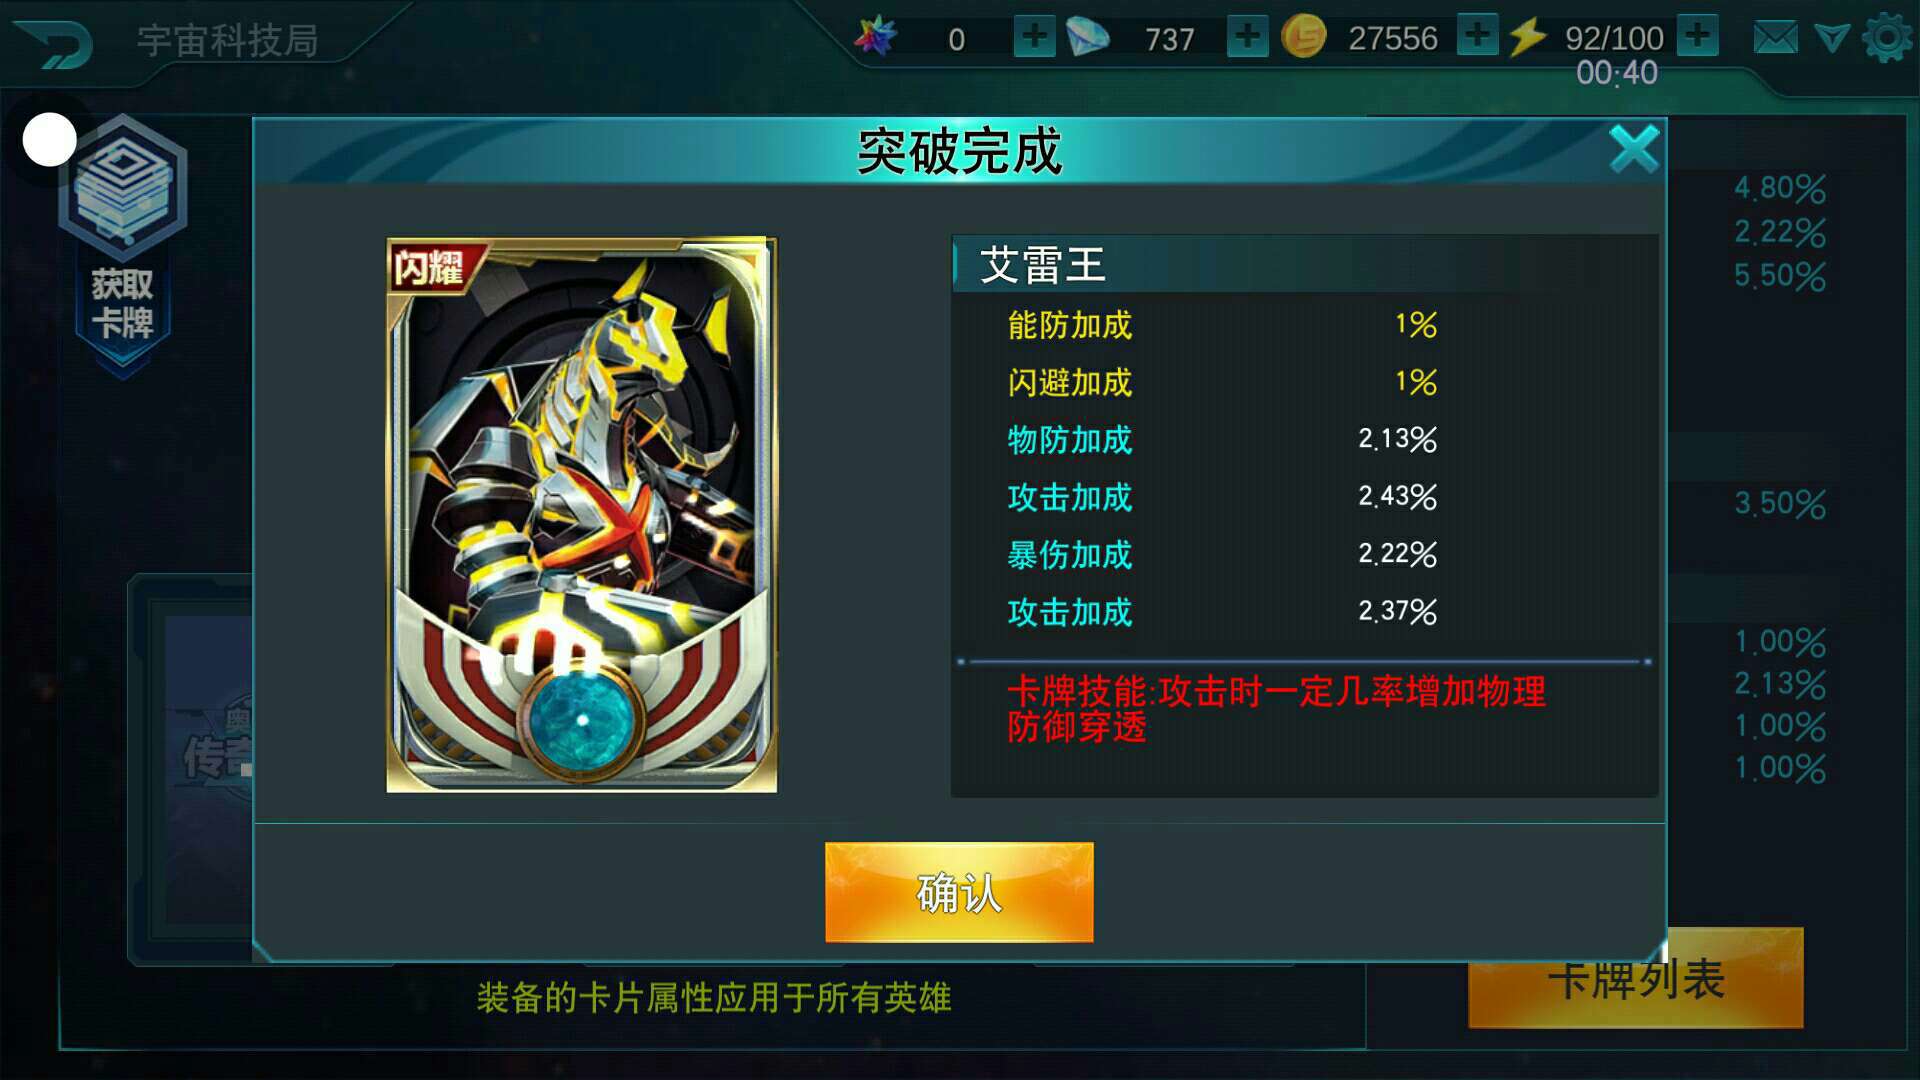The width and height of the screenshot is (1920, 1080).
Task: Tap the back arrow icon
Action: pyautogui.click(x=54, y=43)
